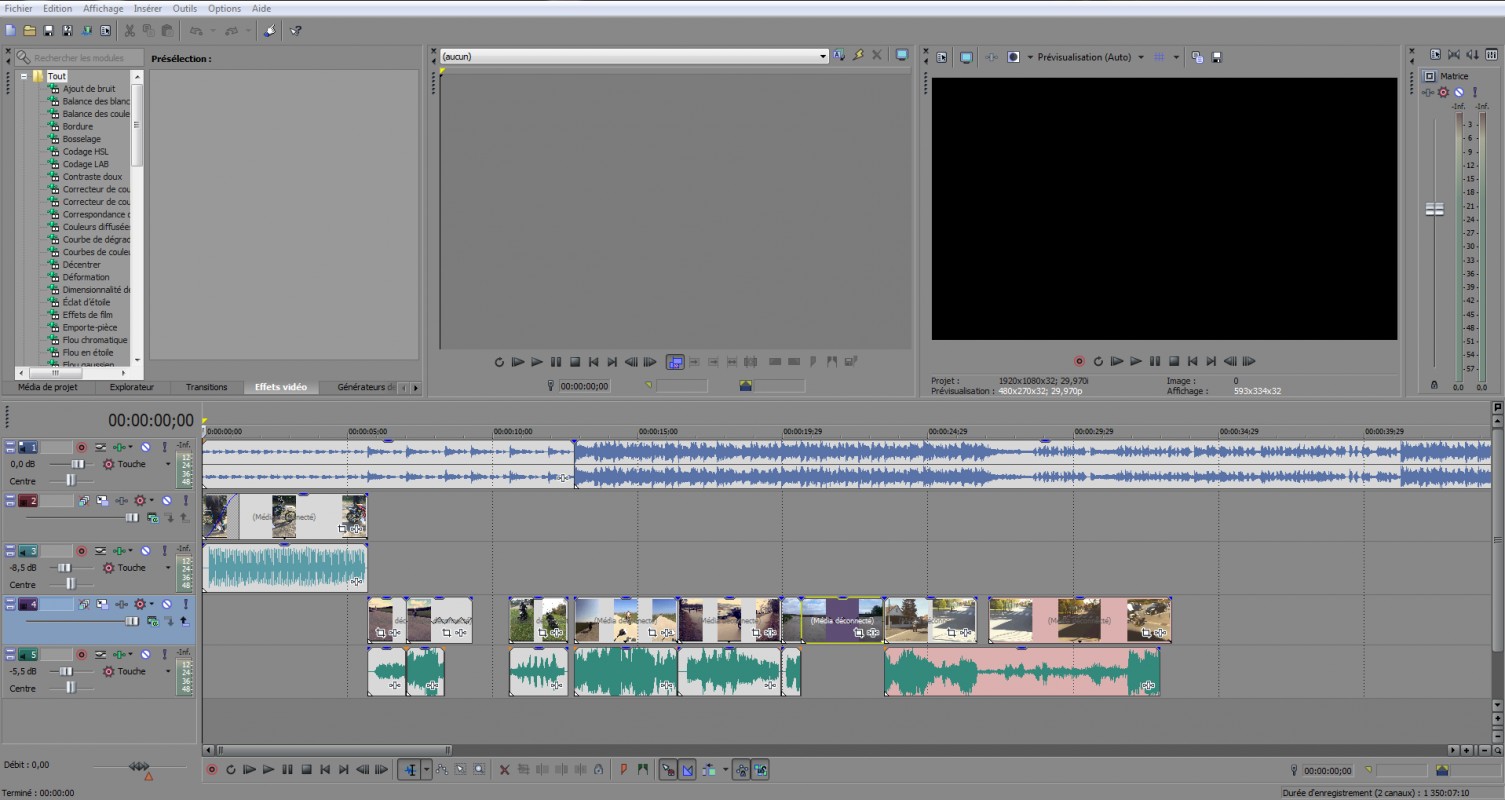Select the envelope edit tool icon
This screenshot has height=800, width=1505.
(441, 770)
